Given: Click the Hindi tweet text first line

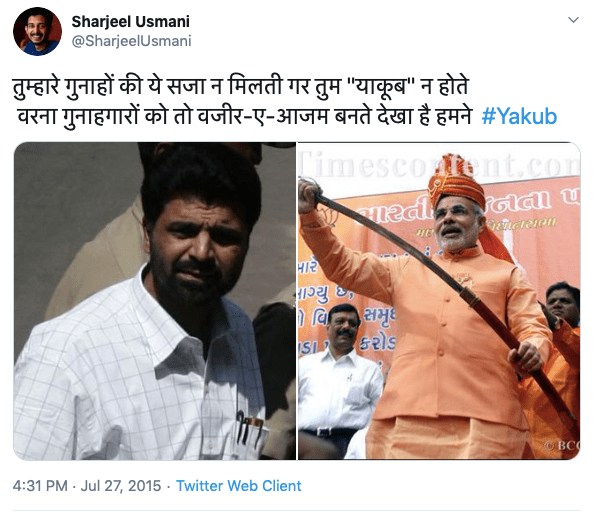Looking at the screenshot, I should pos(241,87).
